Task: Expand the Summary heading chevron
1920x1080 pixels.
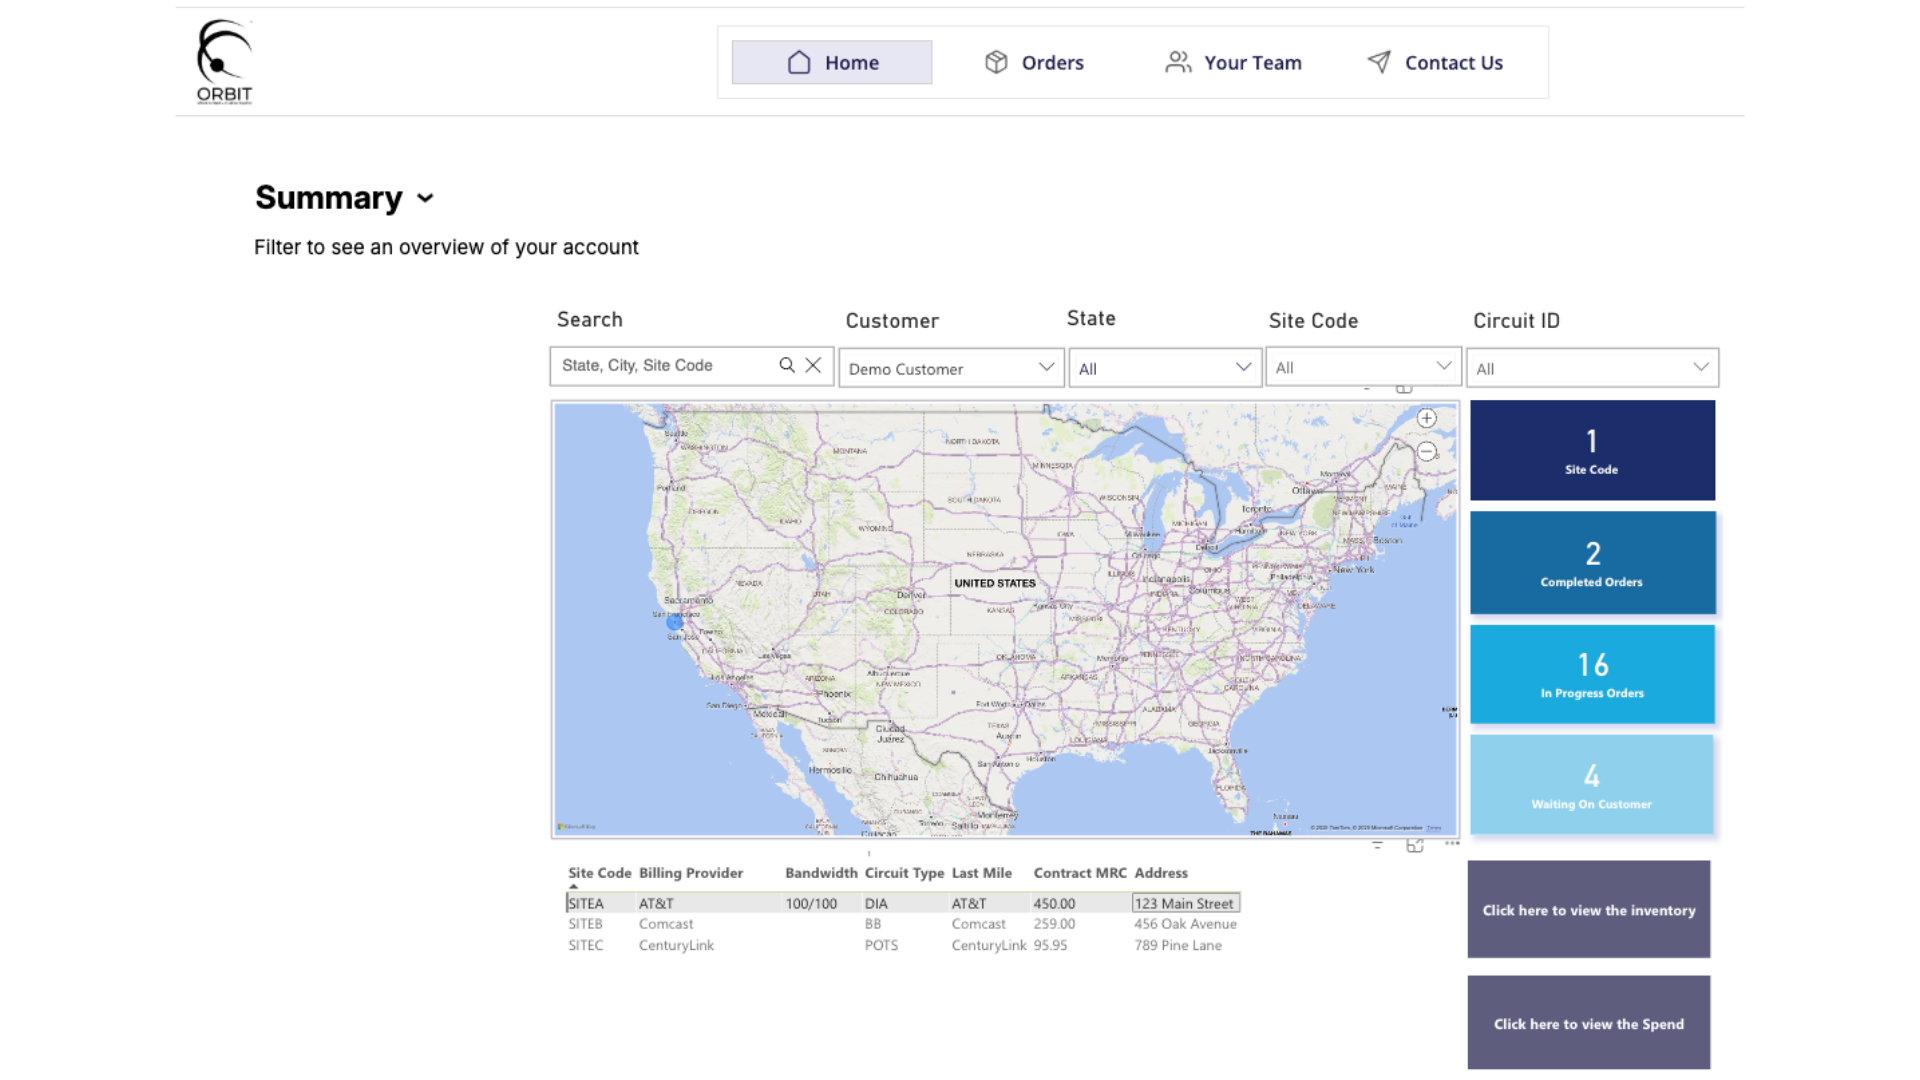Action: [426, 198]
